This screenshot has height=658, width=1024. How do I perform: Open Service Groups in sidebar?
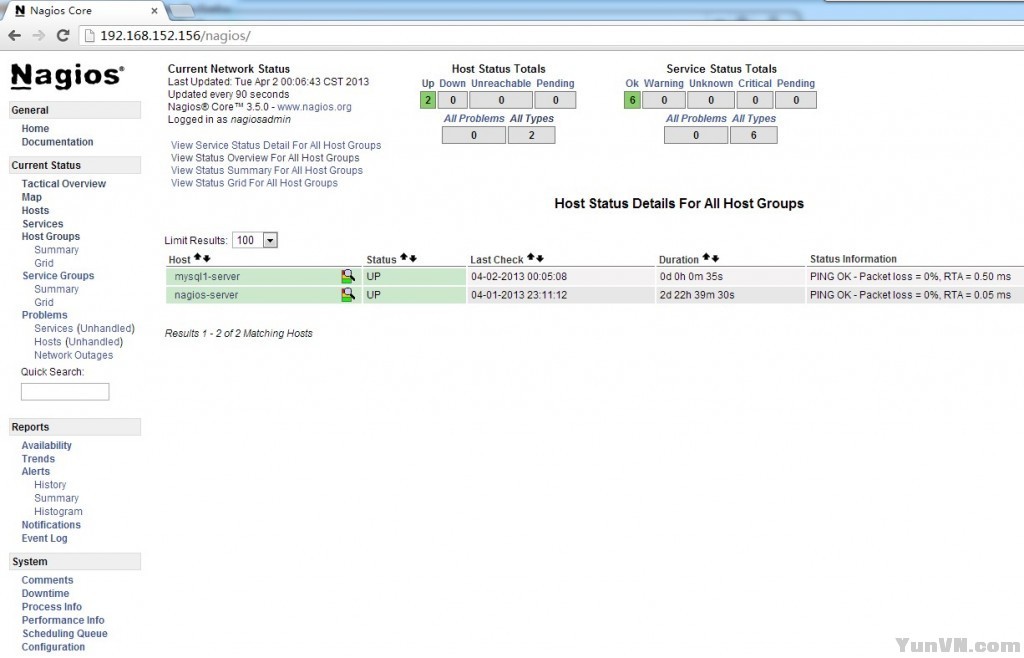58,275
